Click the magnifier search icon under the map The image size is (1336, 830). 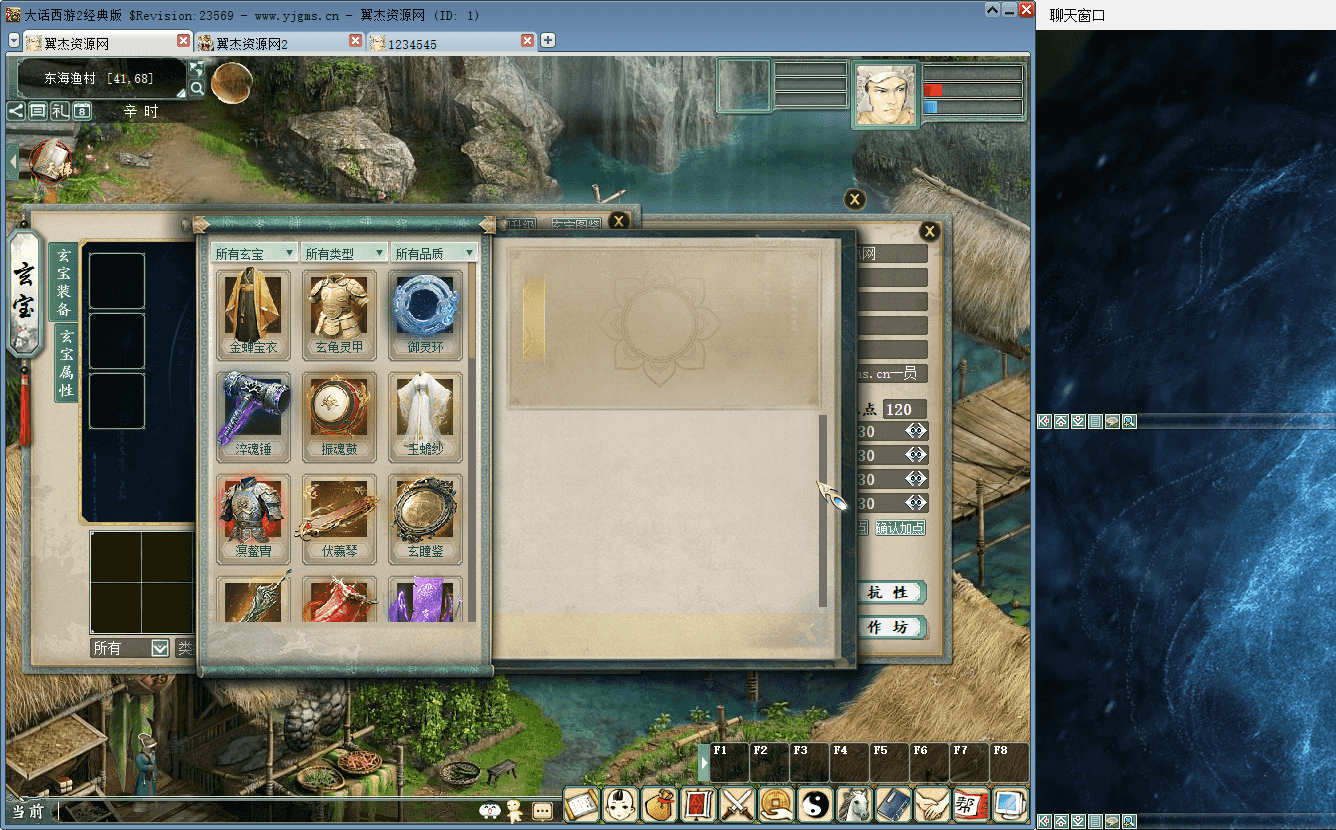point(197,88)
